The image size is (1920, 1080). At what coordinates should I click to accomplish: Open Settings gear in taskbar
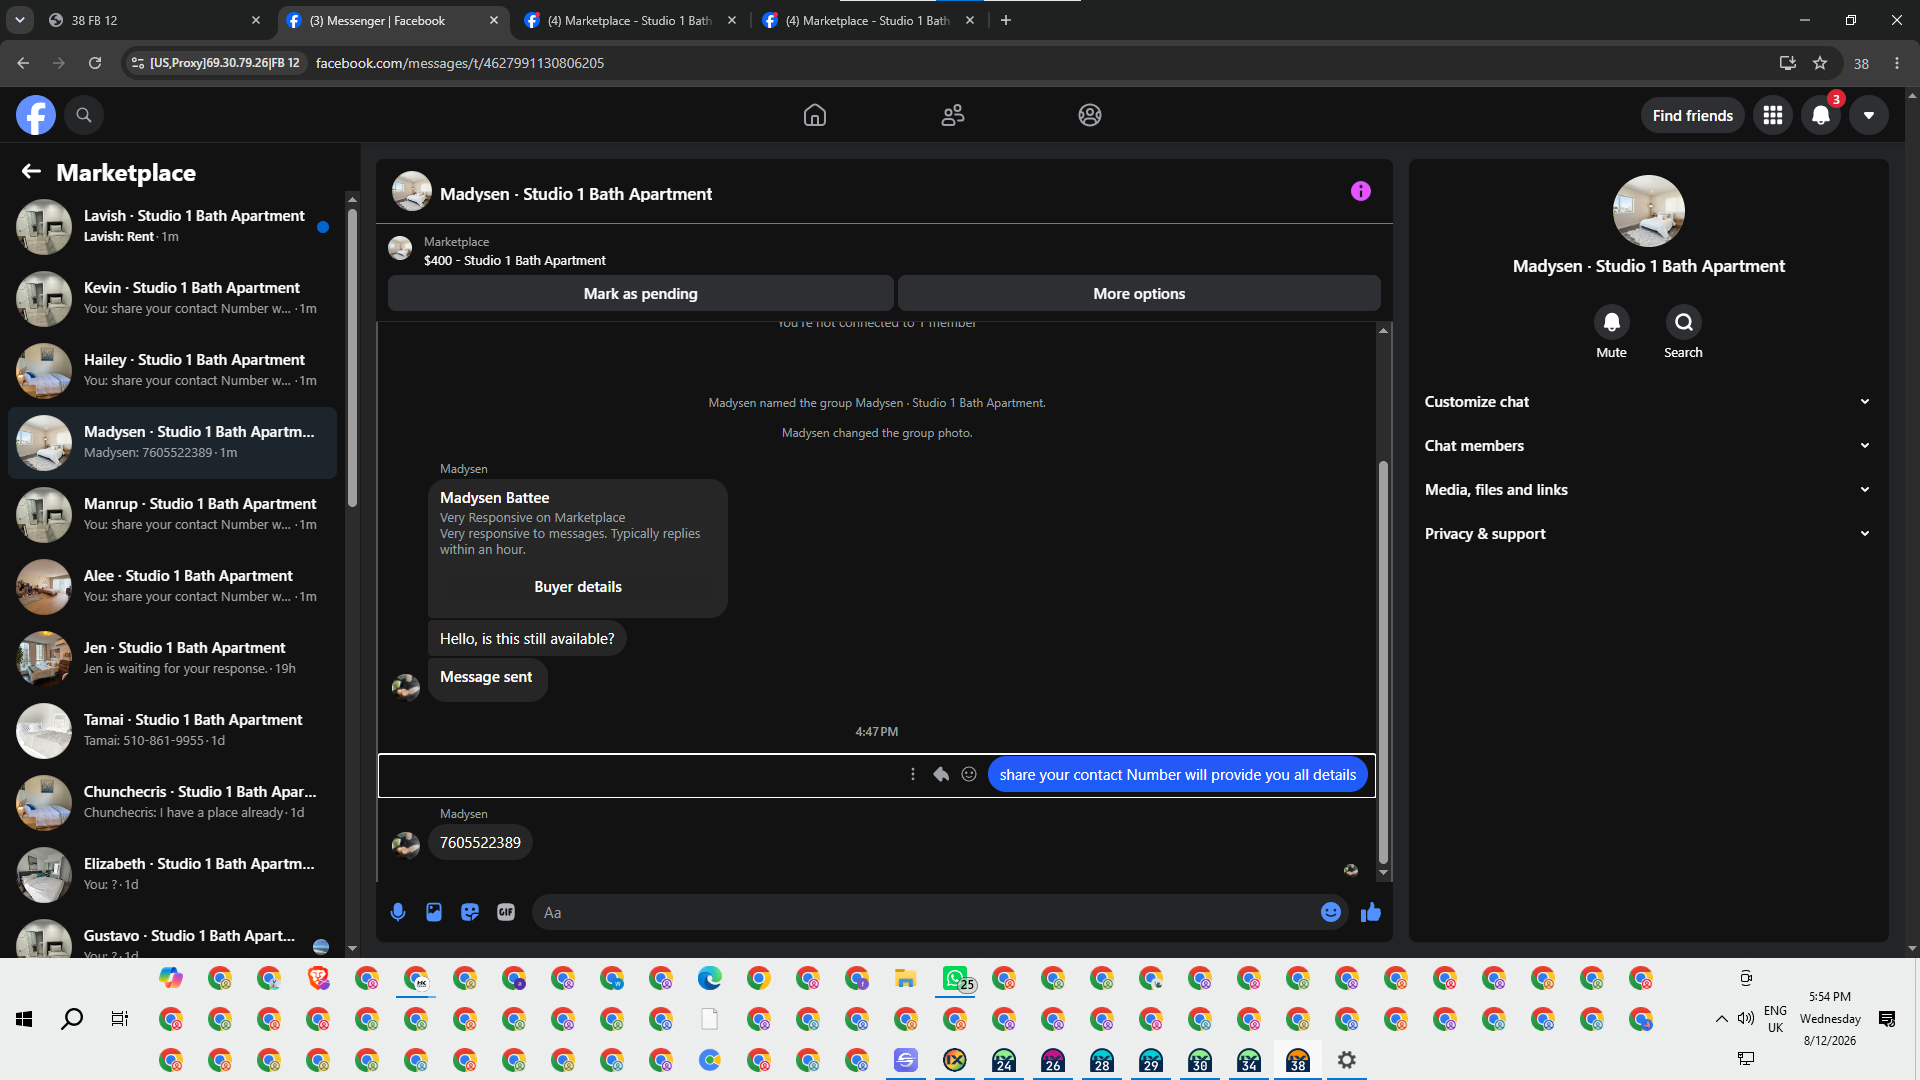pyautogui.click(x=1347, y=1060)
